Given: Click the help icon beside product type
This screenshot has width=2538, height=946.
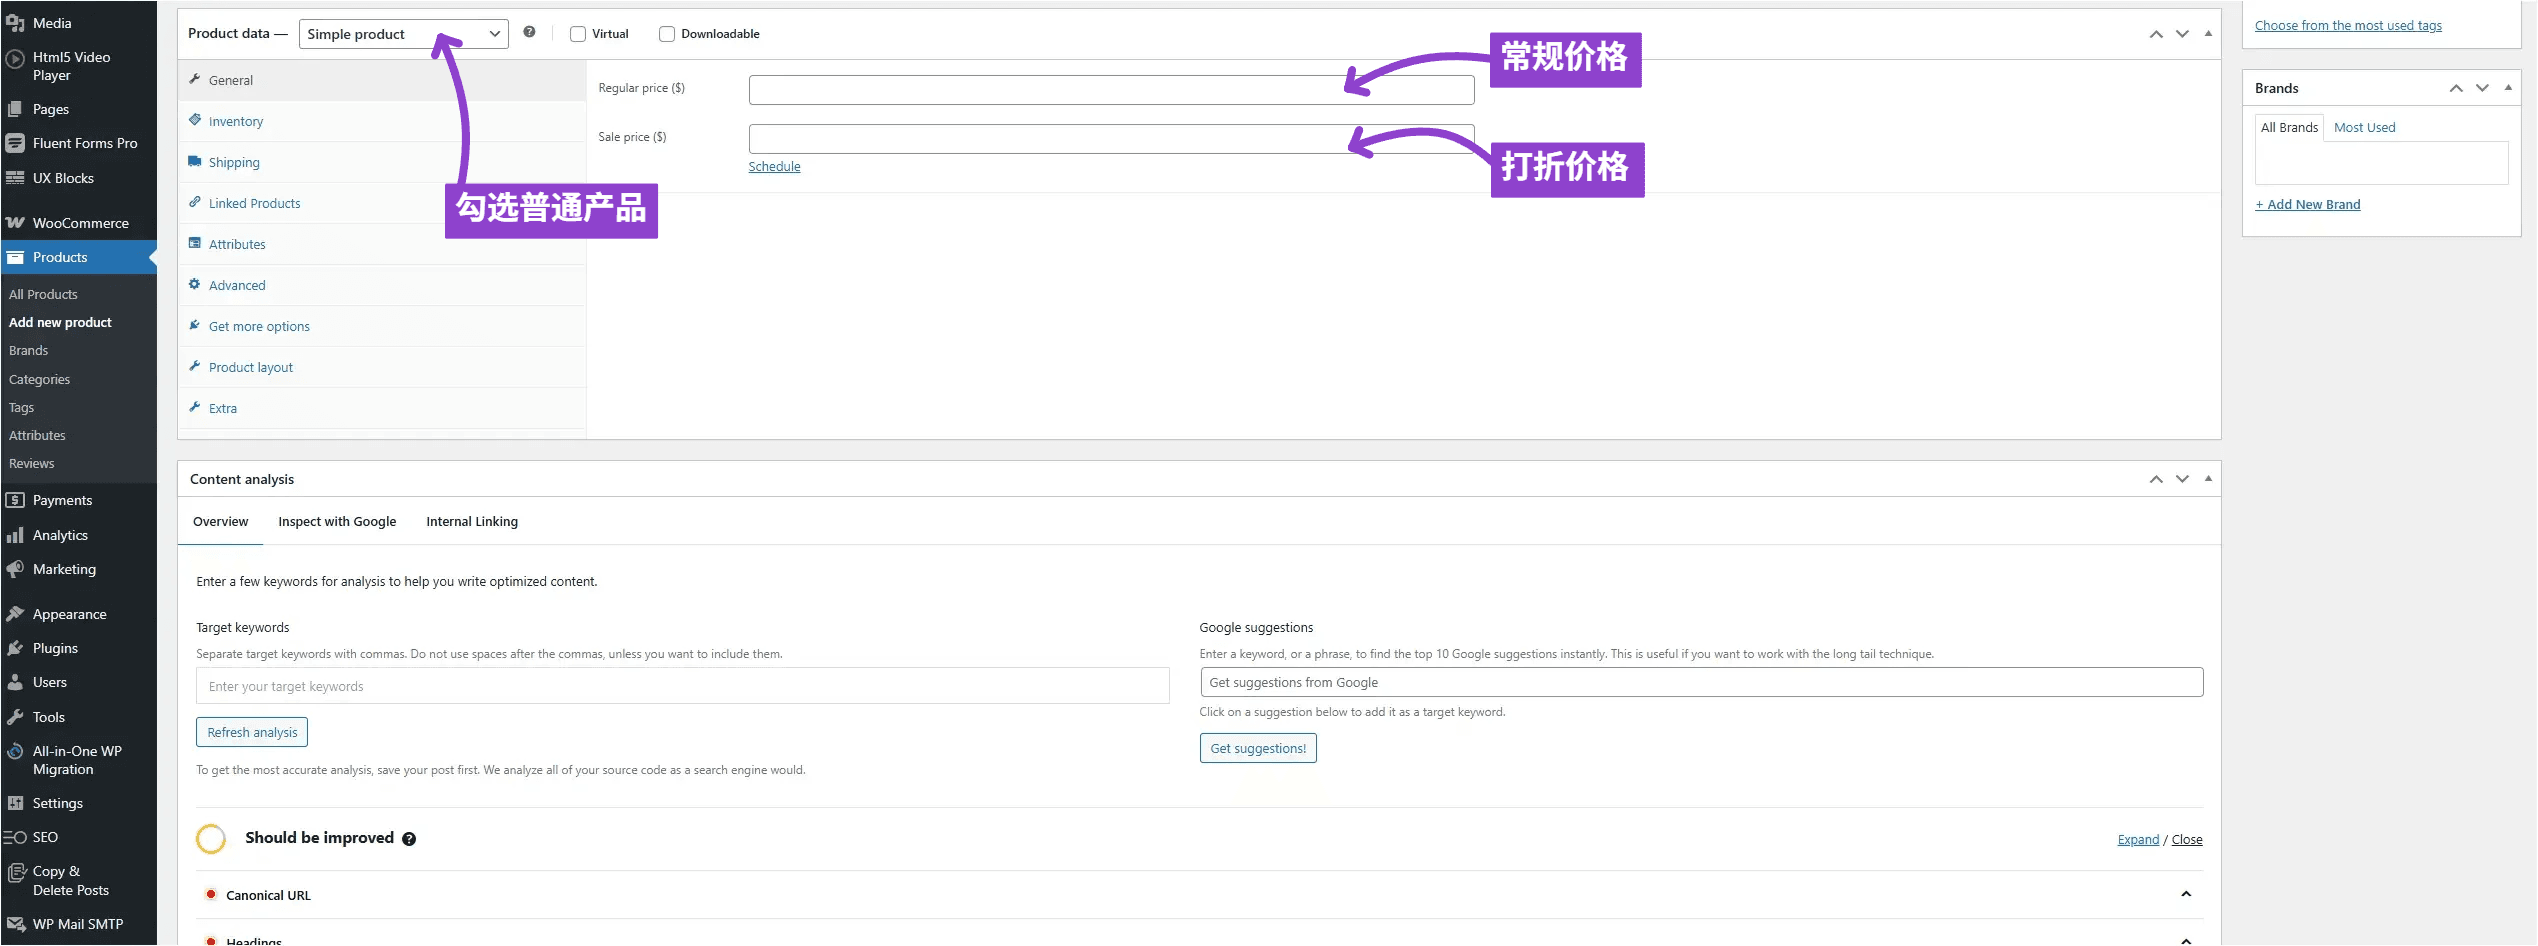Looking at the screenshot, I should (529, 33).
